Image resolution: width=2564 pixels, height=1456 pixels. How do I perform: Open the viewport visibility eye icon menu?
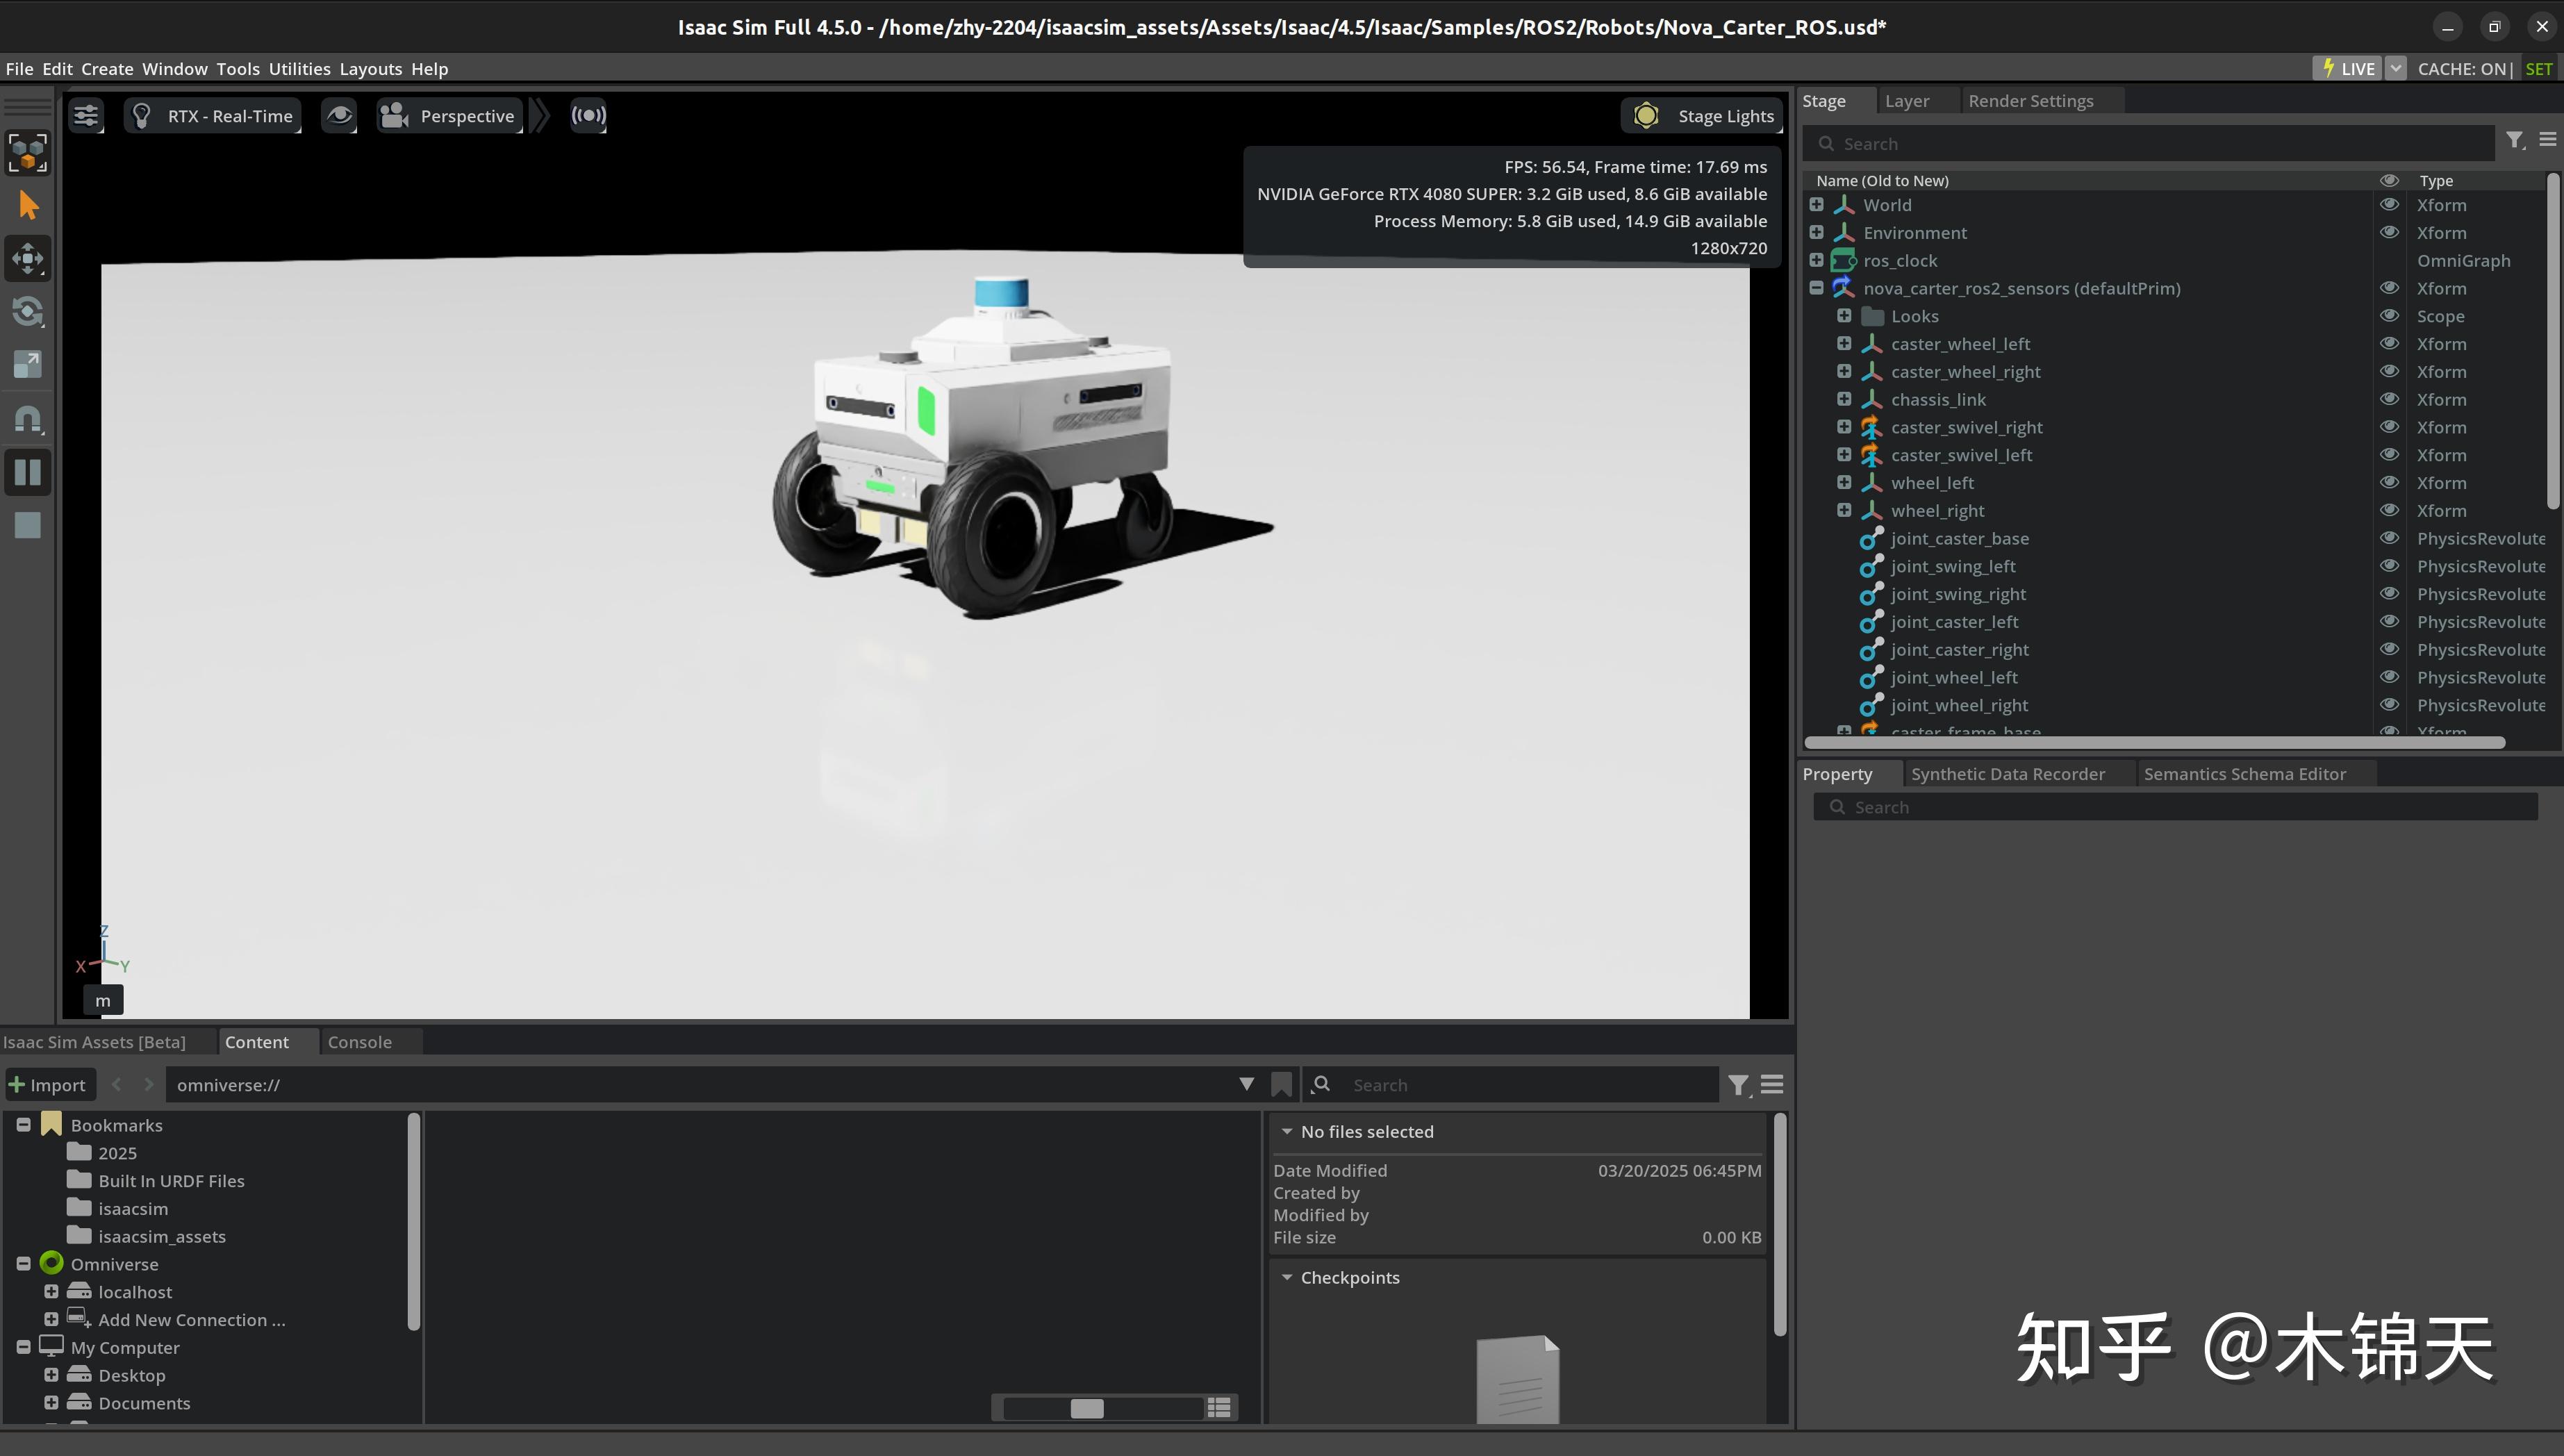(x=339, y=115)
